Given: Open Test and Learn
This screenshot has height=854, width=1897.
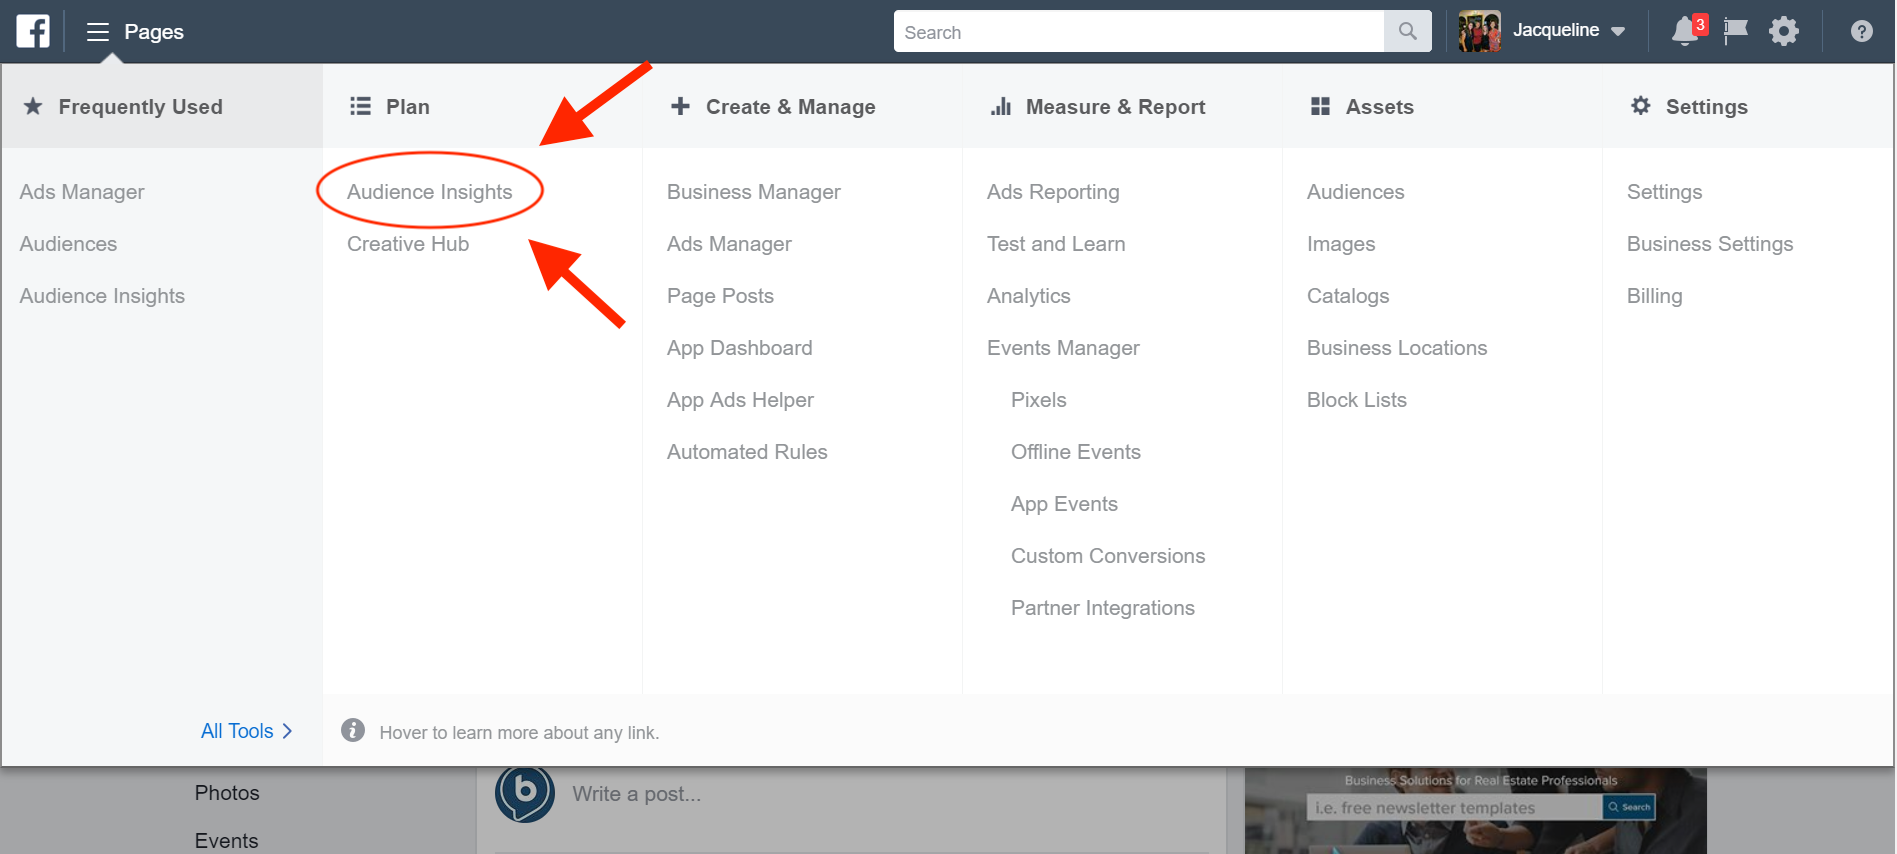Looking at the screenshot, I should (1056, 244).
